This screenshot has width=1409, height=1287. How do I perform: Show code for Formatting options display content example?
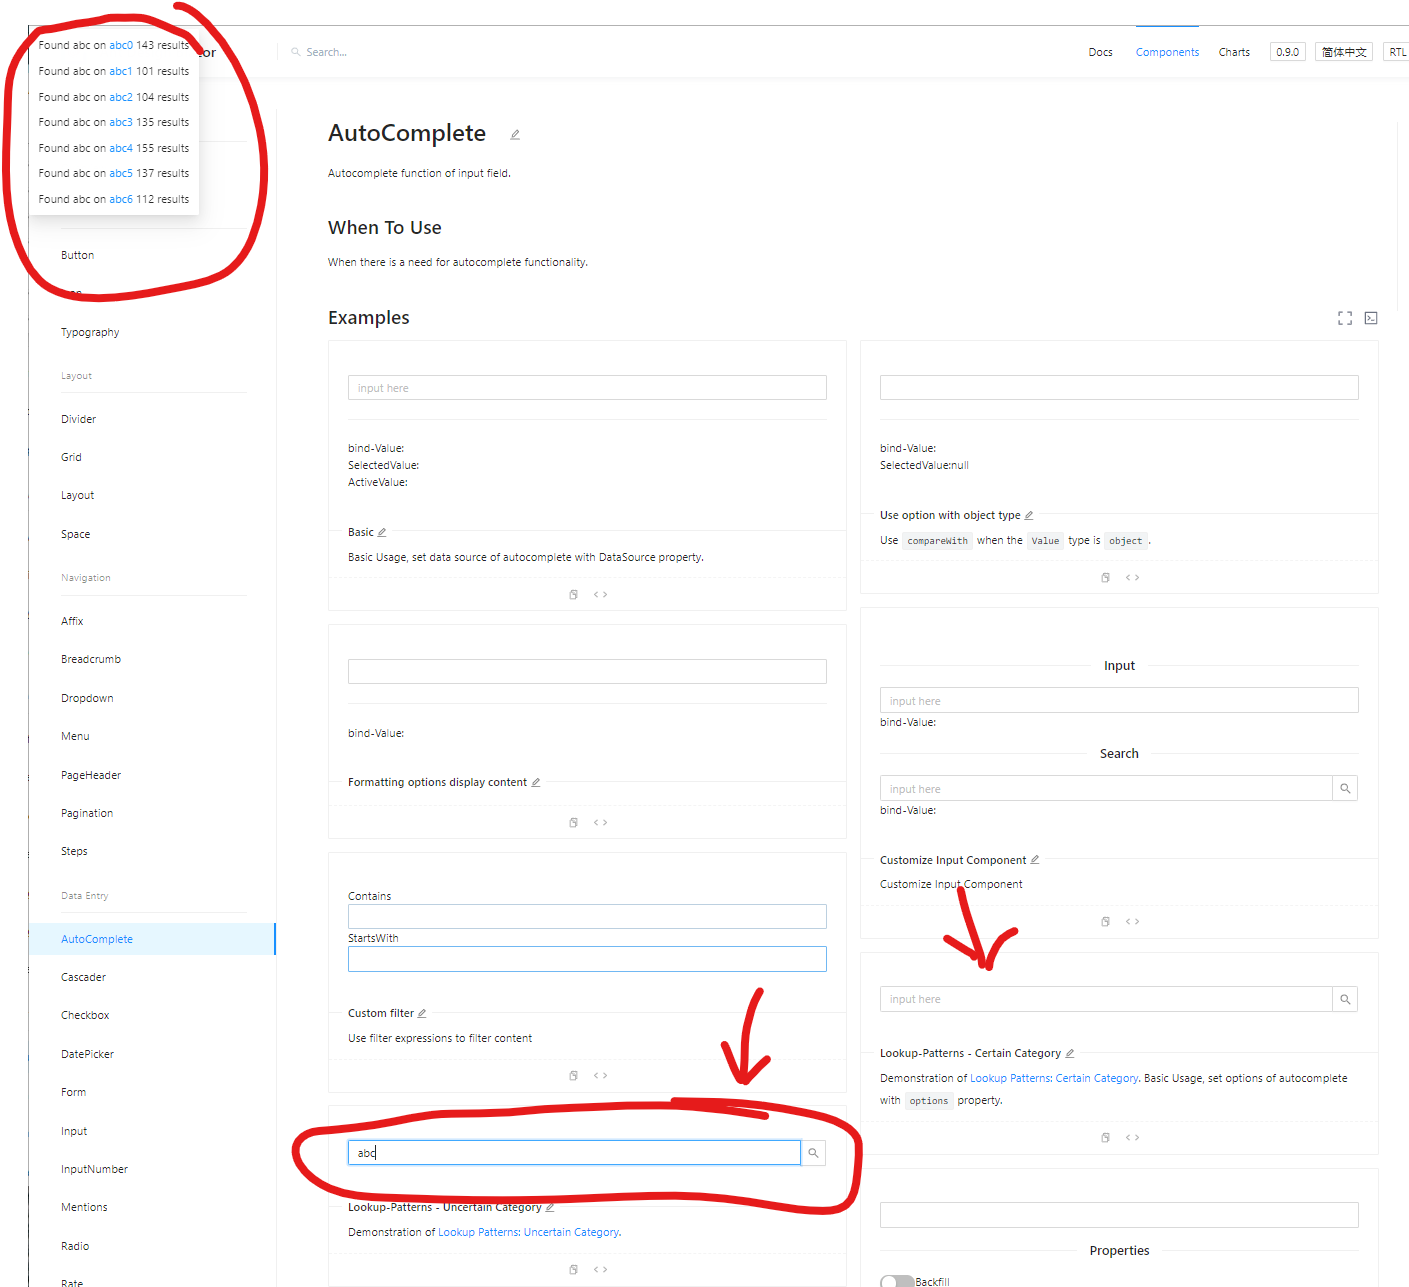pyautogui.click(x=600, y=823)
